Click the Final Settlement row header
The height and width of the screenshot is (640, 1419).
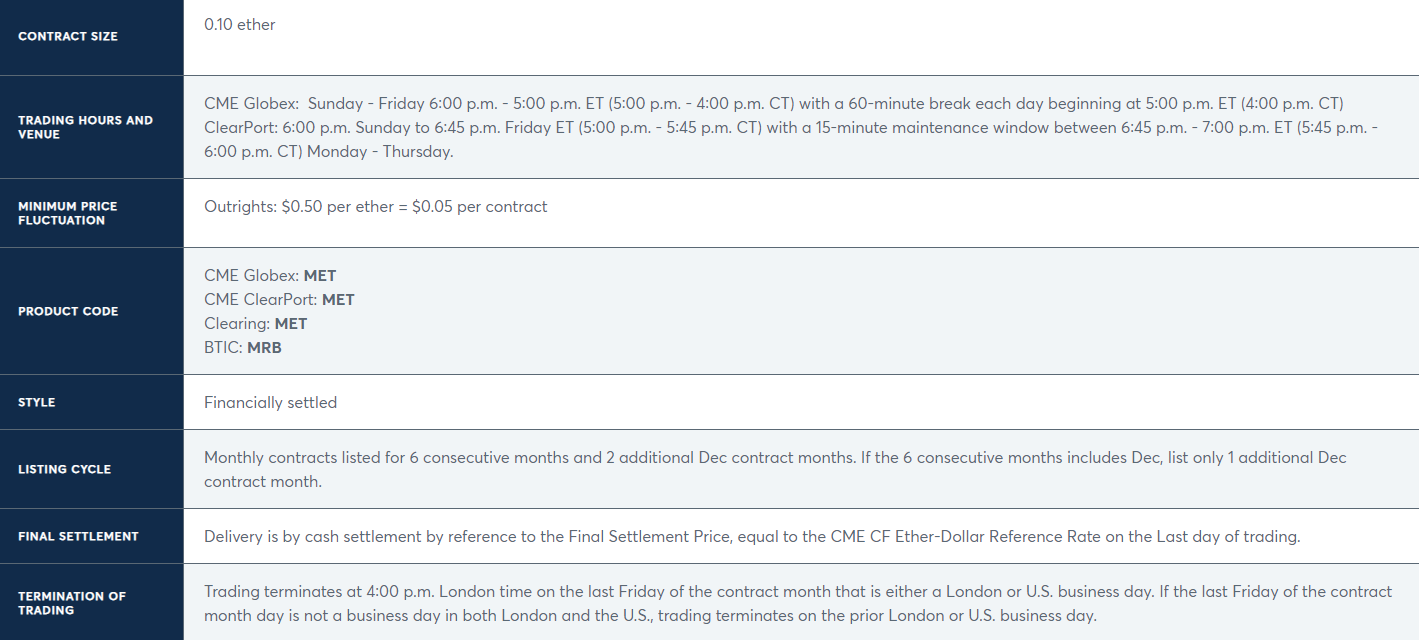click(78, 537)
